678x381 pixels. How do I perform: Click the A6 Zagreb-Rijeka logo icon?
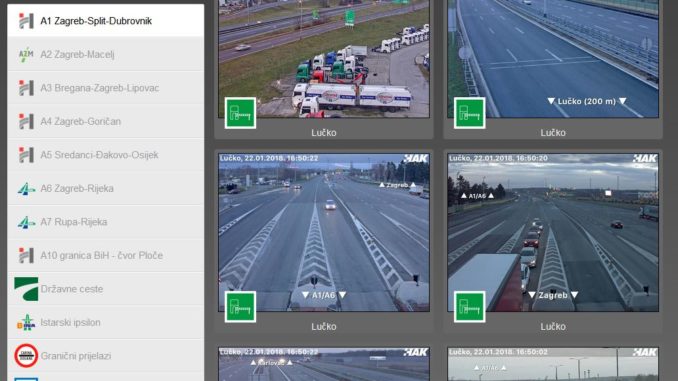pos(26,189)
